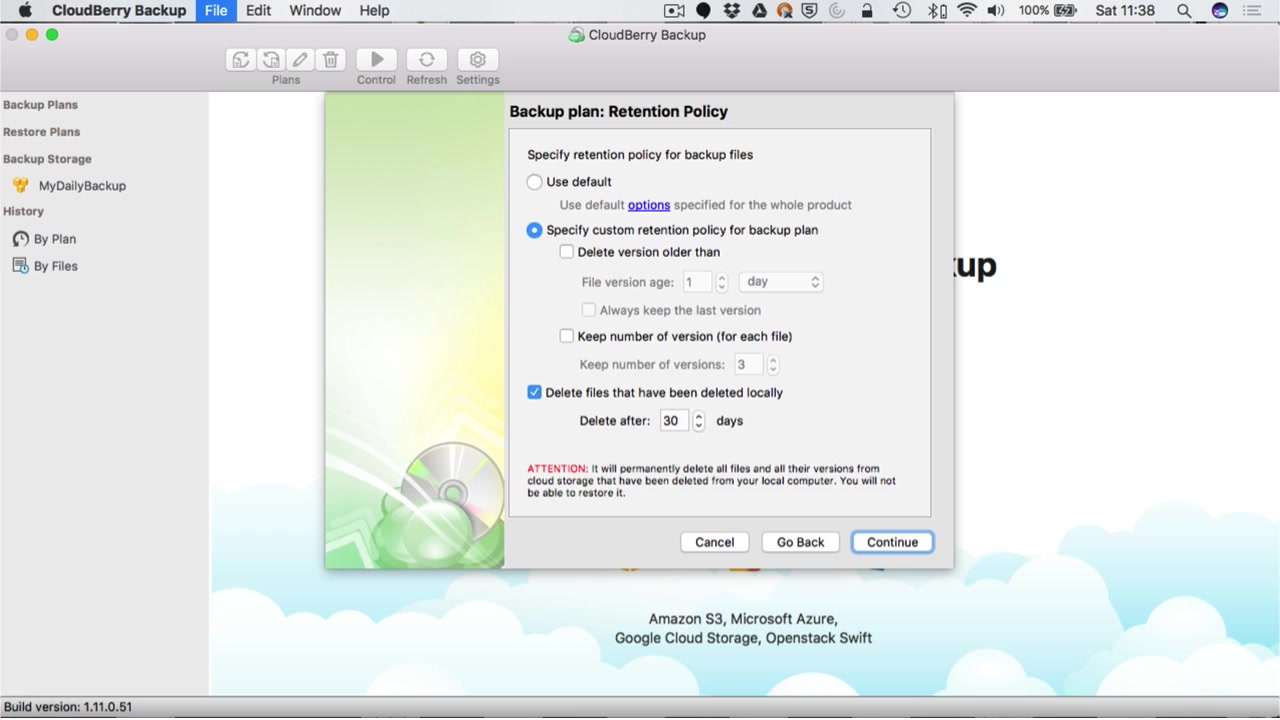Viewport: 1280px width, 720px height.
Task: Open the Google Drive menu bar icon
Action: 759,11
